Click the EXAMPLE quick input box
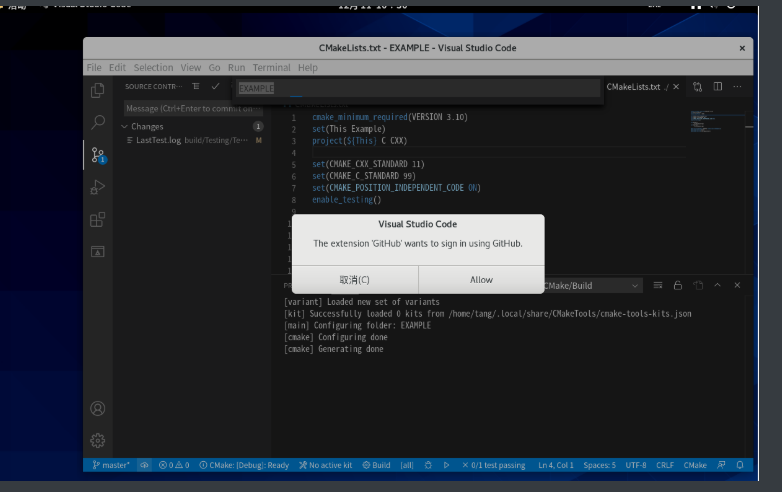The width and height of the screenshot is (782, 492). [x=418, y=88]
